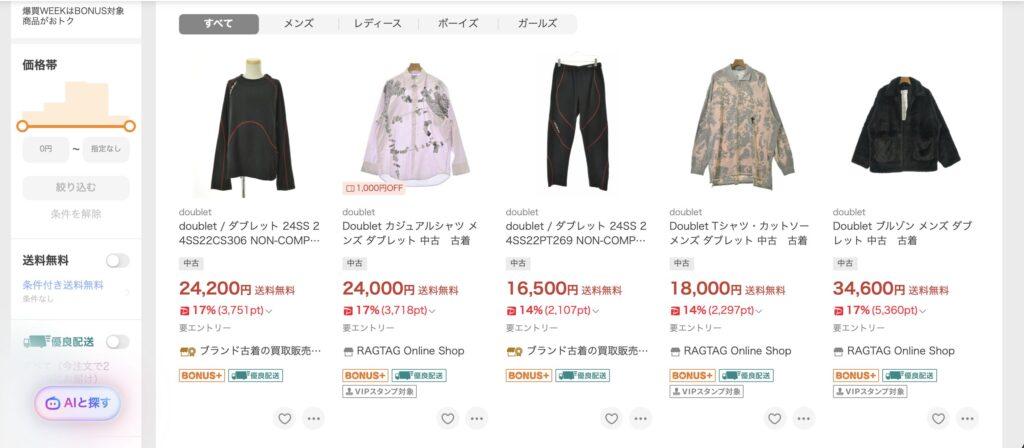Open the AIと探す assistant button
The image size is (1024, 448).
click(x=78, y=403)
